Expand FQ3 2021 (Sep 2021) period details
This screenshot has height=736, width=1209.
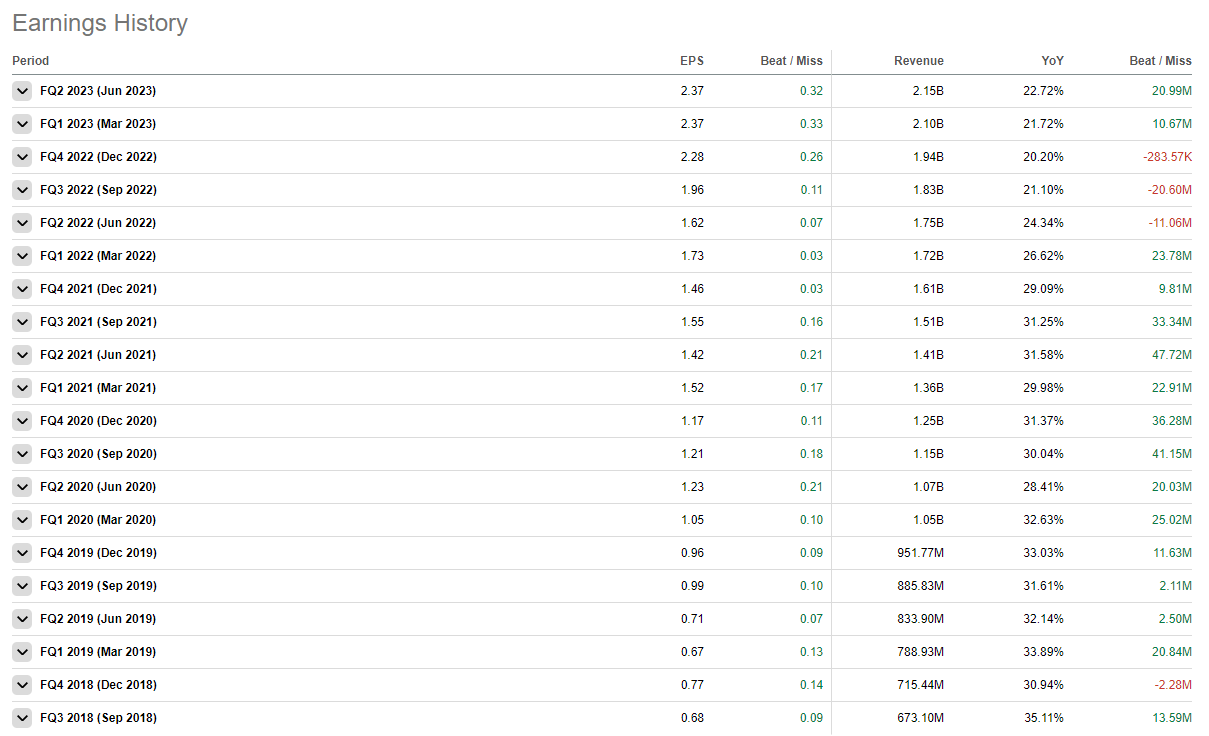click(x=22, y=322)
